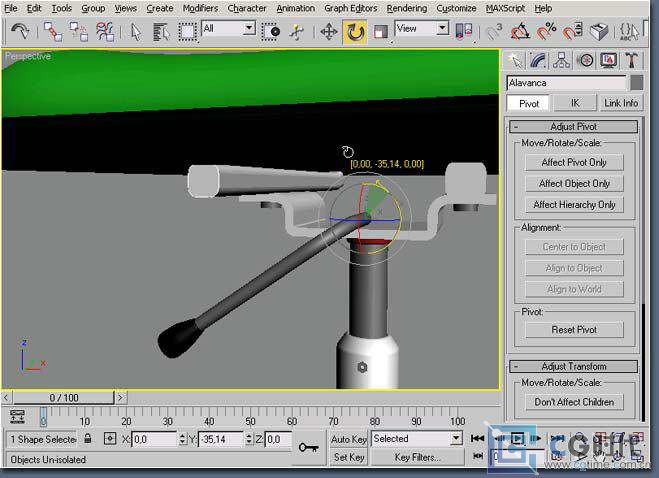Open the Rendering menu
659x478 pixels.
pos(406,8)
